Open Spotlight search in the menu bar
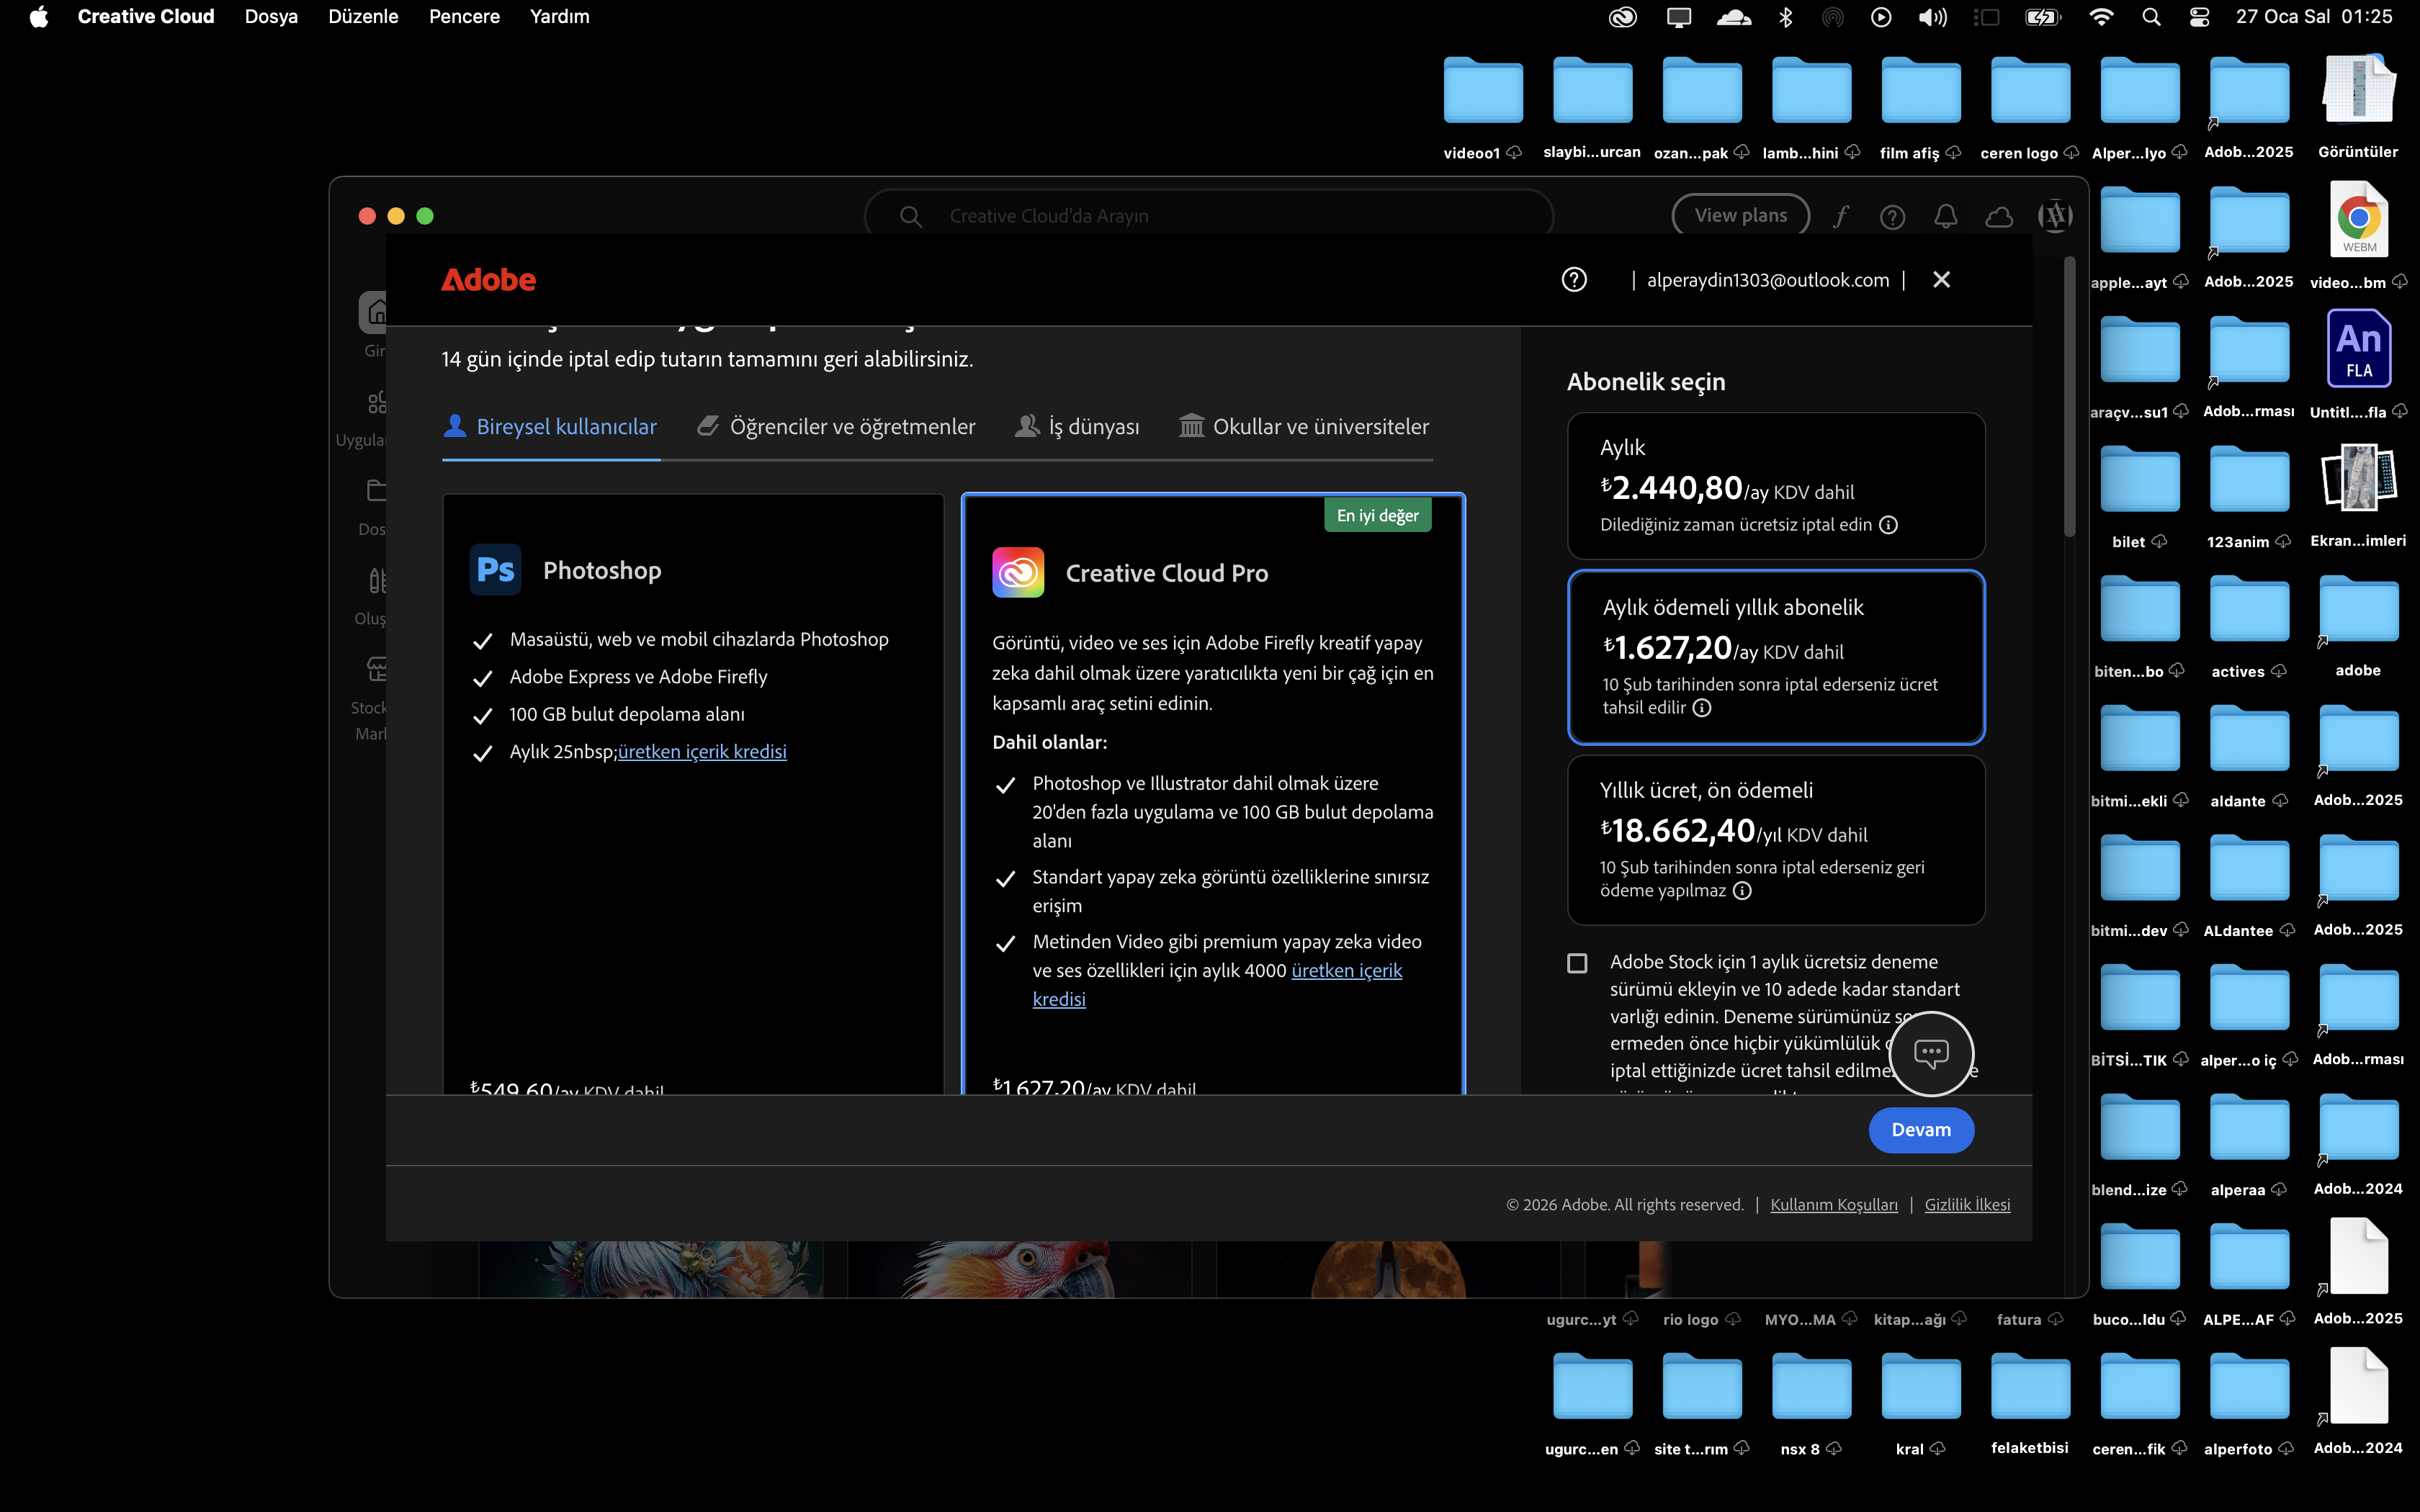 (x=2151, y=17)
